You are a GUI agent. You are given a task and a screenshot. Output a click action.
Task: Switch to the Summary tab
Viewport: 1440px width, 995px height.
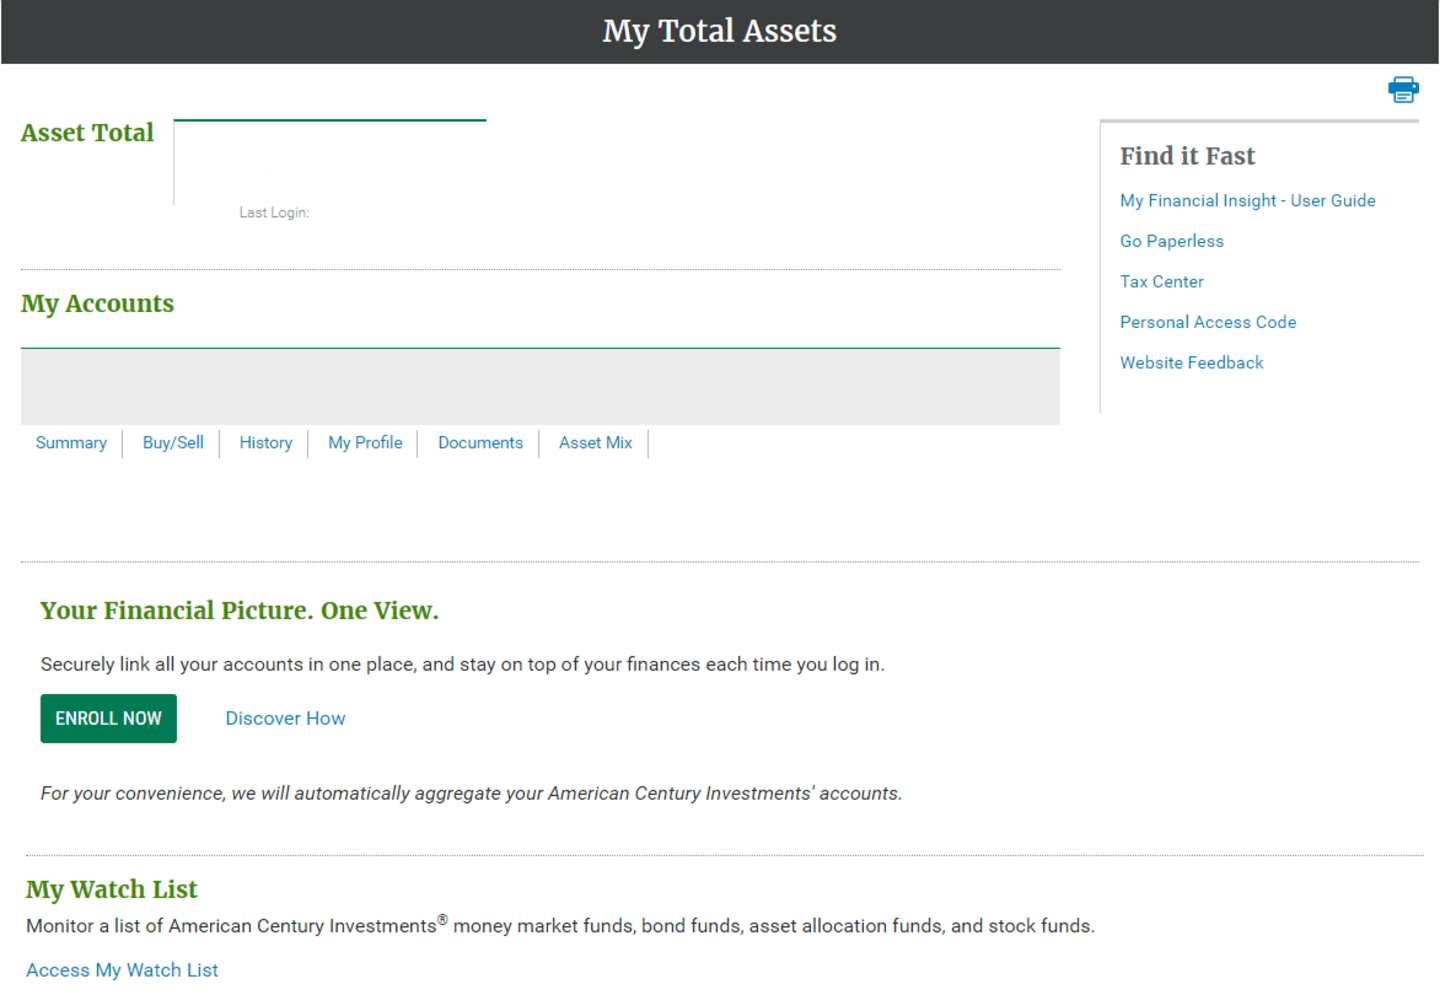(70, 443)
